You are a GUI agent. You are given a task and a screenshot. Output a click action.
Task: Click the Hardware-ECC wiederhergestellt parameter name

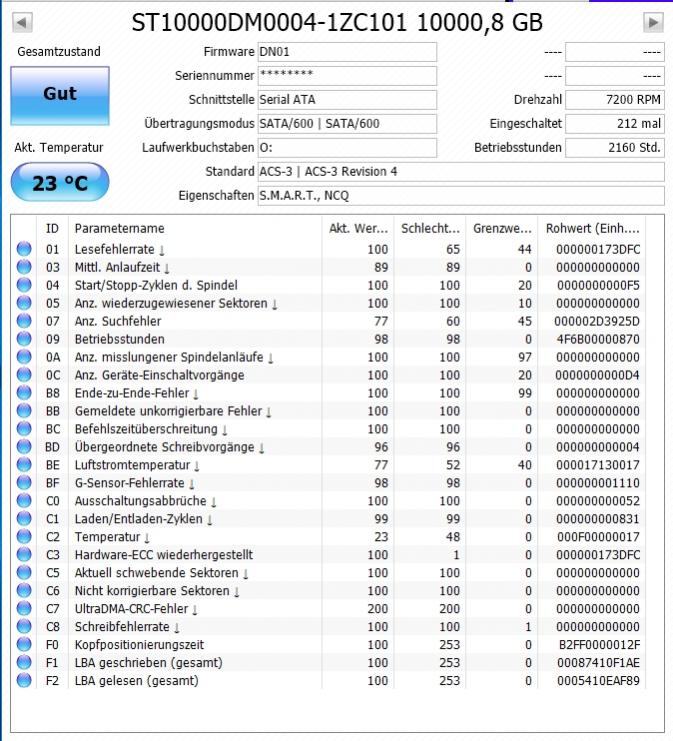(x=164, y=555)
